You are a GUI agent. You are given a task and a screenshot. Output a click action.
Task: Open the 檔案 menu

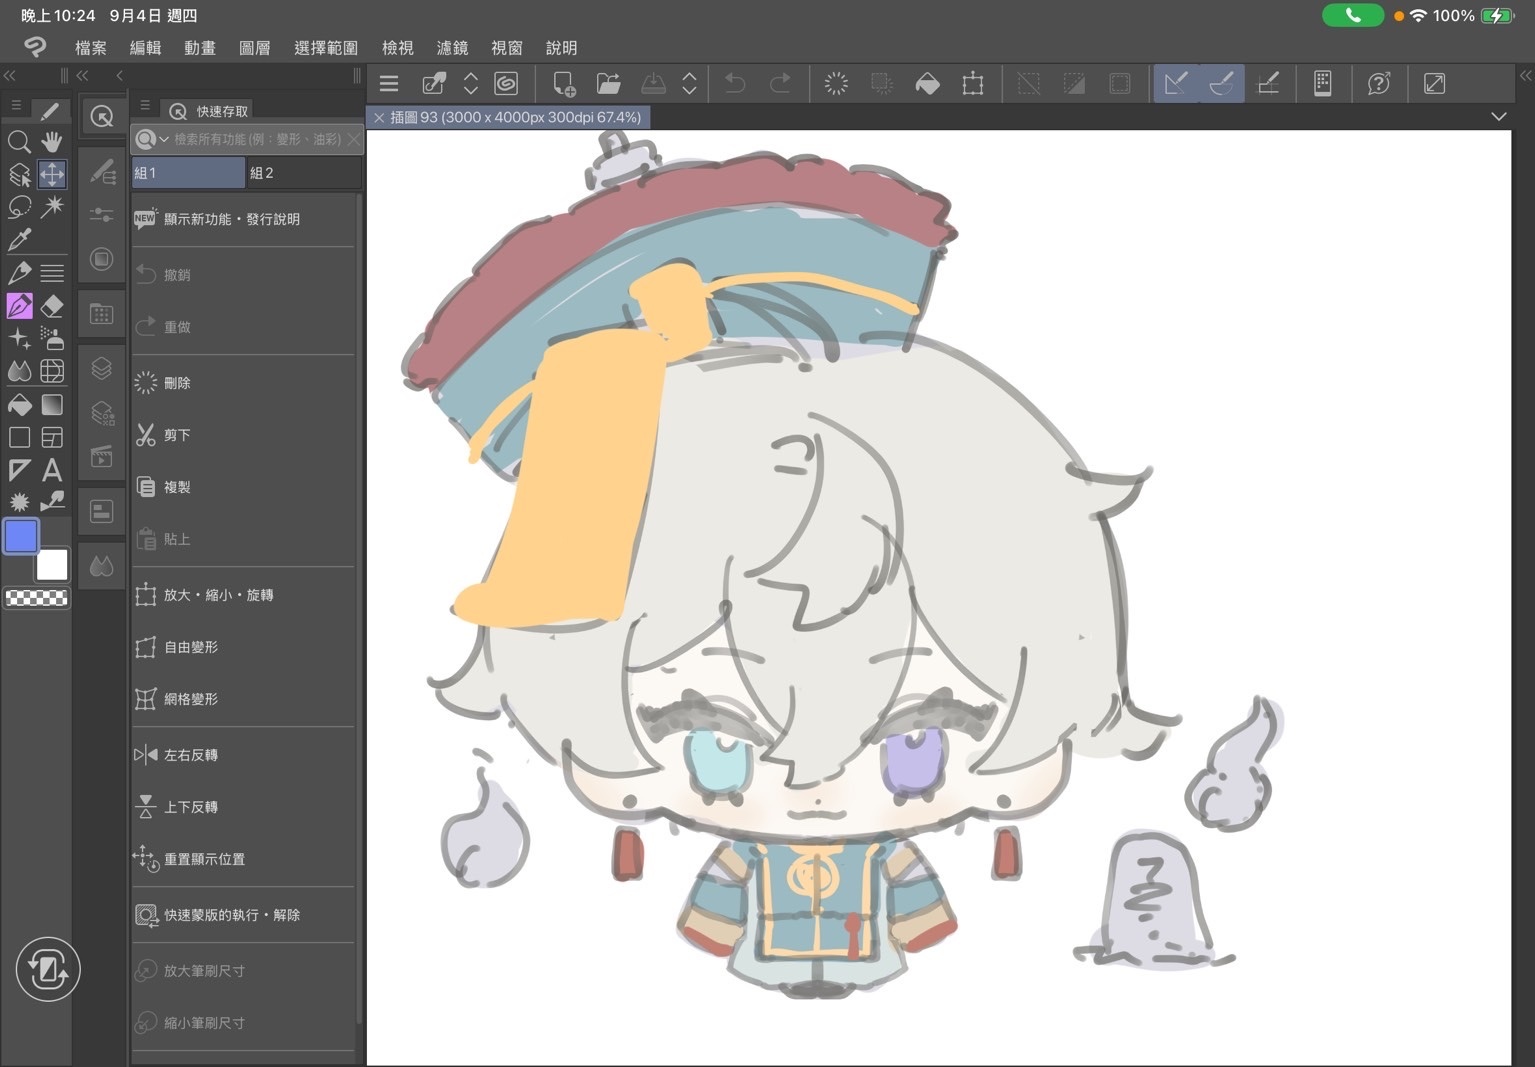click(x=91, y=48)
